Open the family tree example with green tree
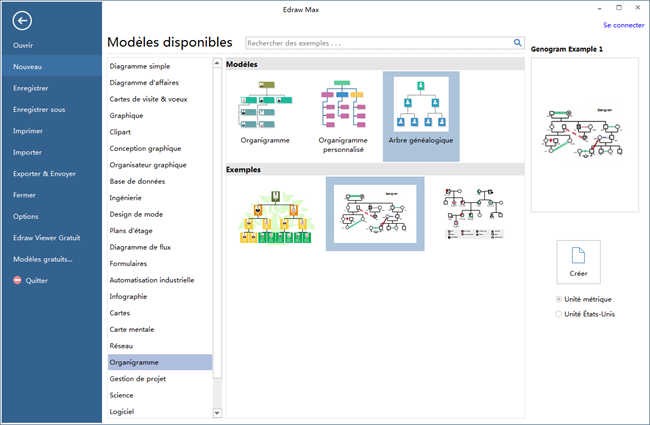Image resolution: width=650 pixels, height=425 pixels. point(276,217)
